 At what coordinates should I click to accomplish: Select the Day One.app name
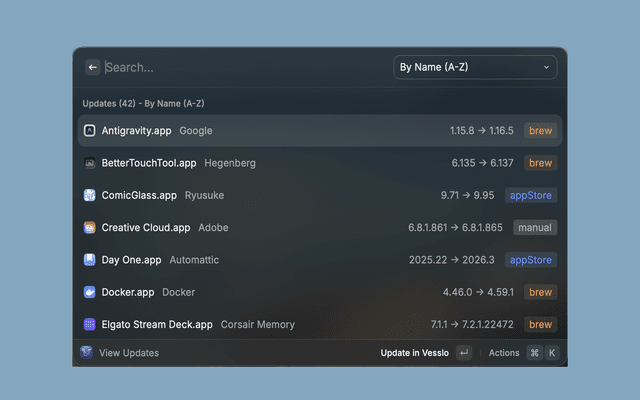tap(131, 260)
